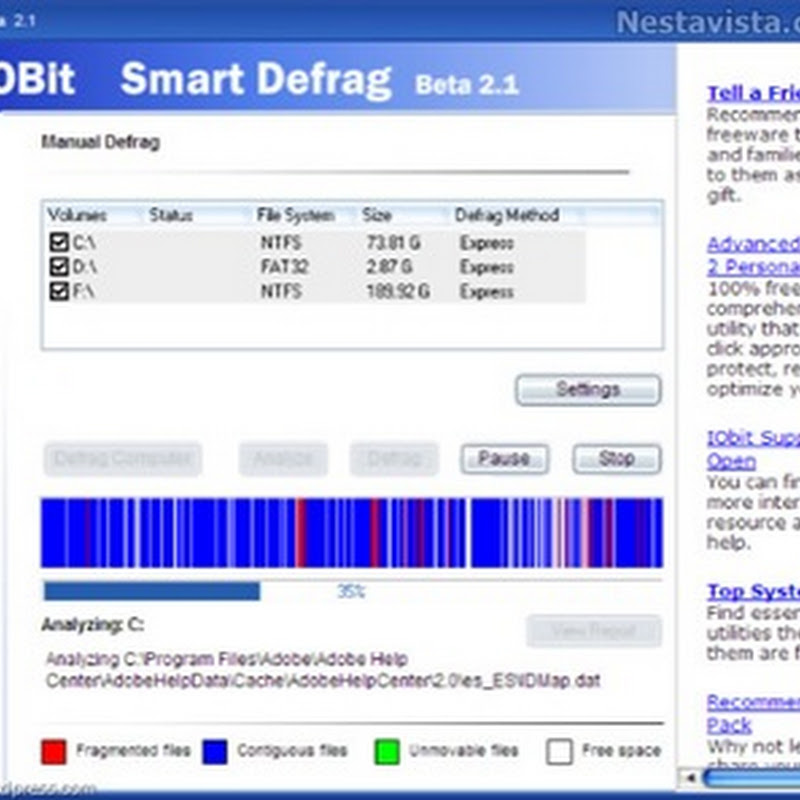Click the red Fragmented files swatch

click(54, 750)
